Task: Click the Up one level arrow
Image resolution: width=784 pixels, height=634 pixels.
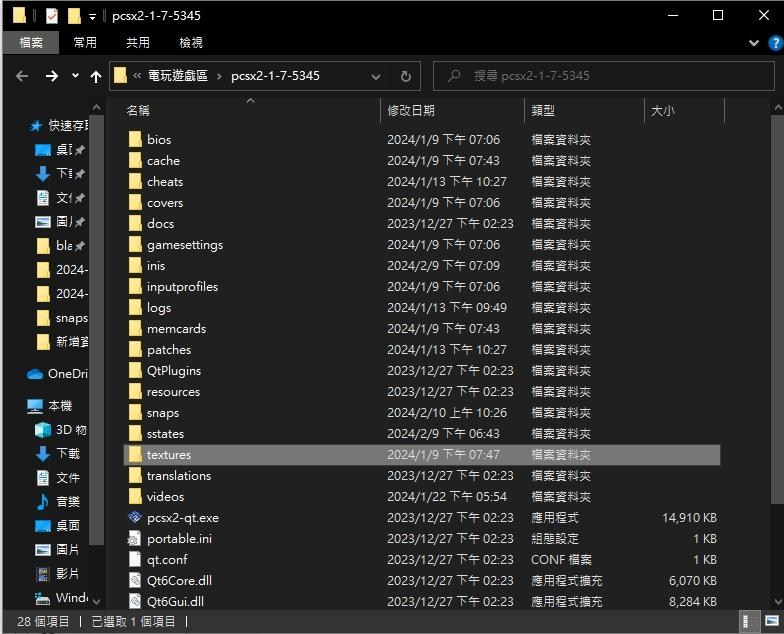Action: pyautogui.click(x=96, y=76)
